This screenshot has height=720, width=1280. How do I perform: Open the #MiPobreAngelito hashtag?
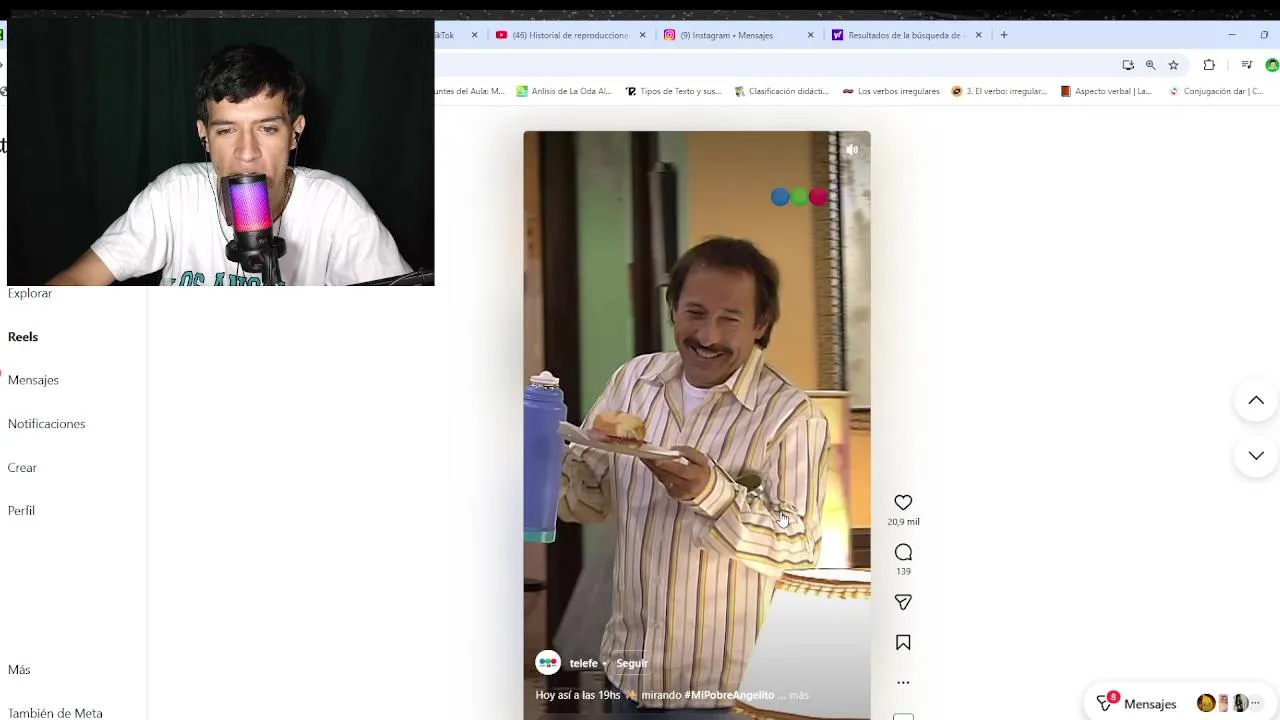729,695
